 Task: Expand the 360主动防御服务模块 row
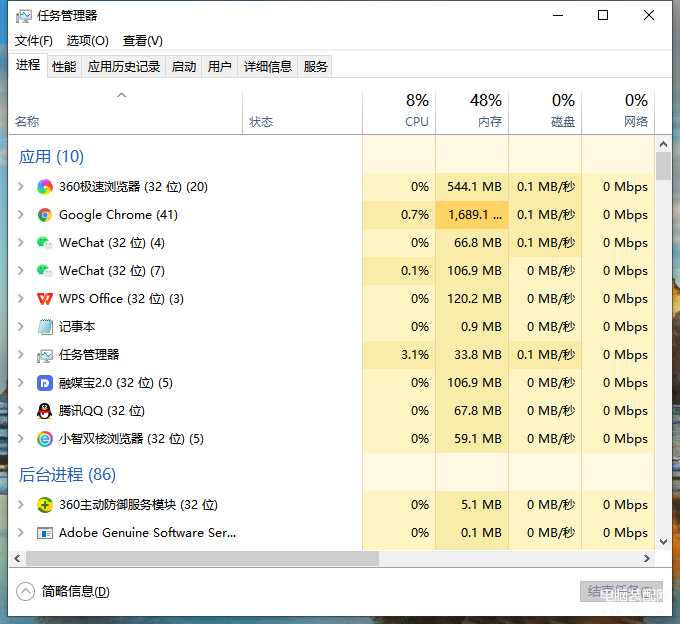[20, 505]
